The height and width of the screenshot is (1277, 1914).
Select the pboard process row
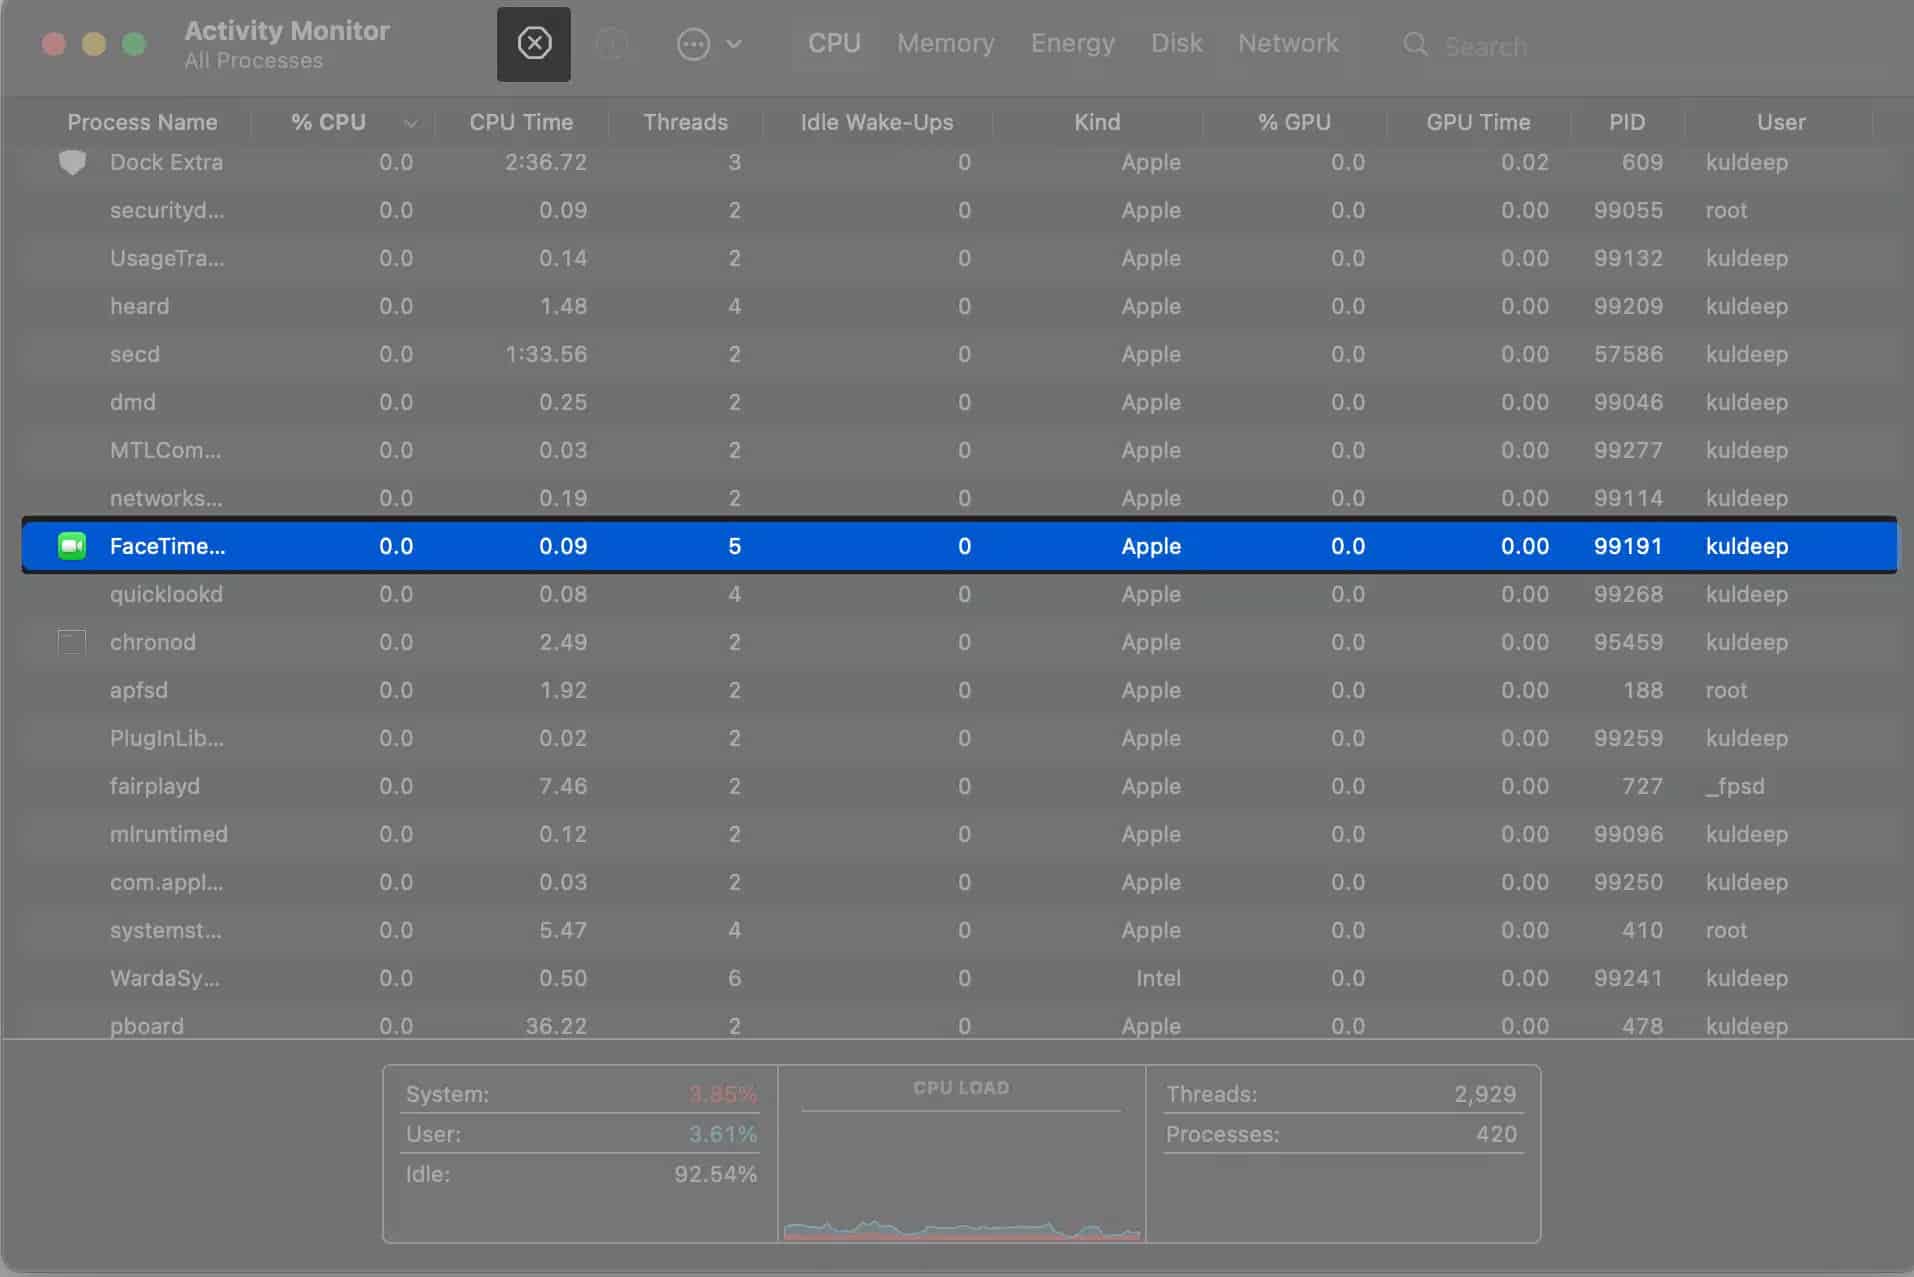(x=959, y=1024)
